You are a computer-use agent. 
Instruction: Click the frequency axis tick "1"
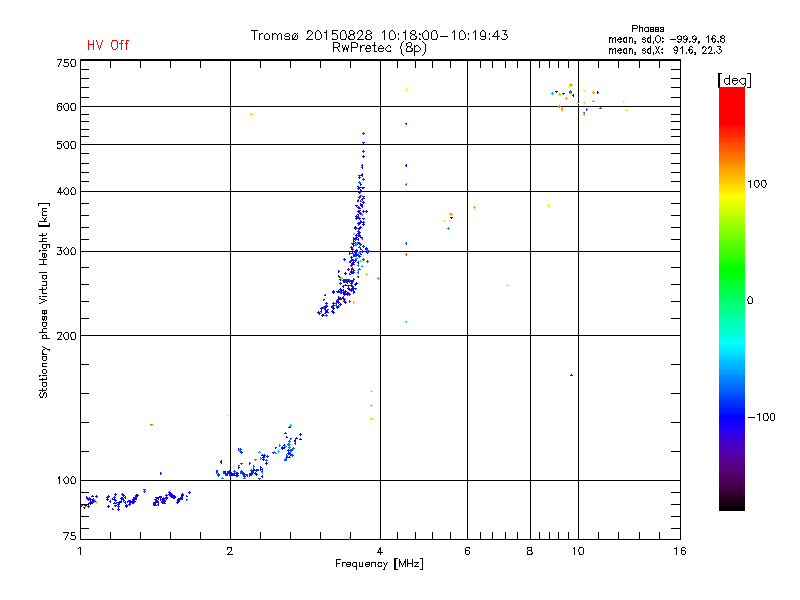tap(80, 551)
